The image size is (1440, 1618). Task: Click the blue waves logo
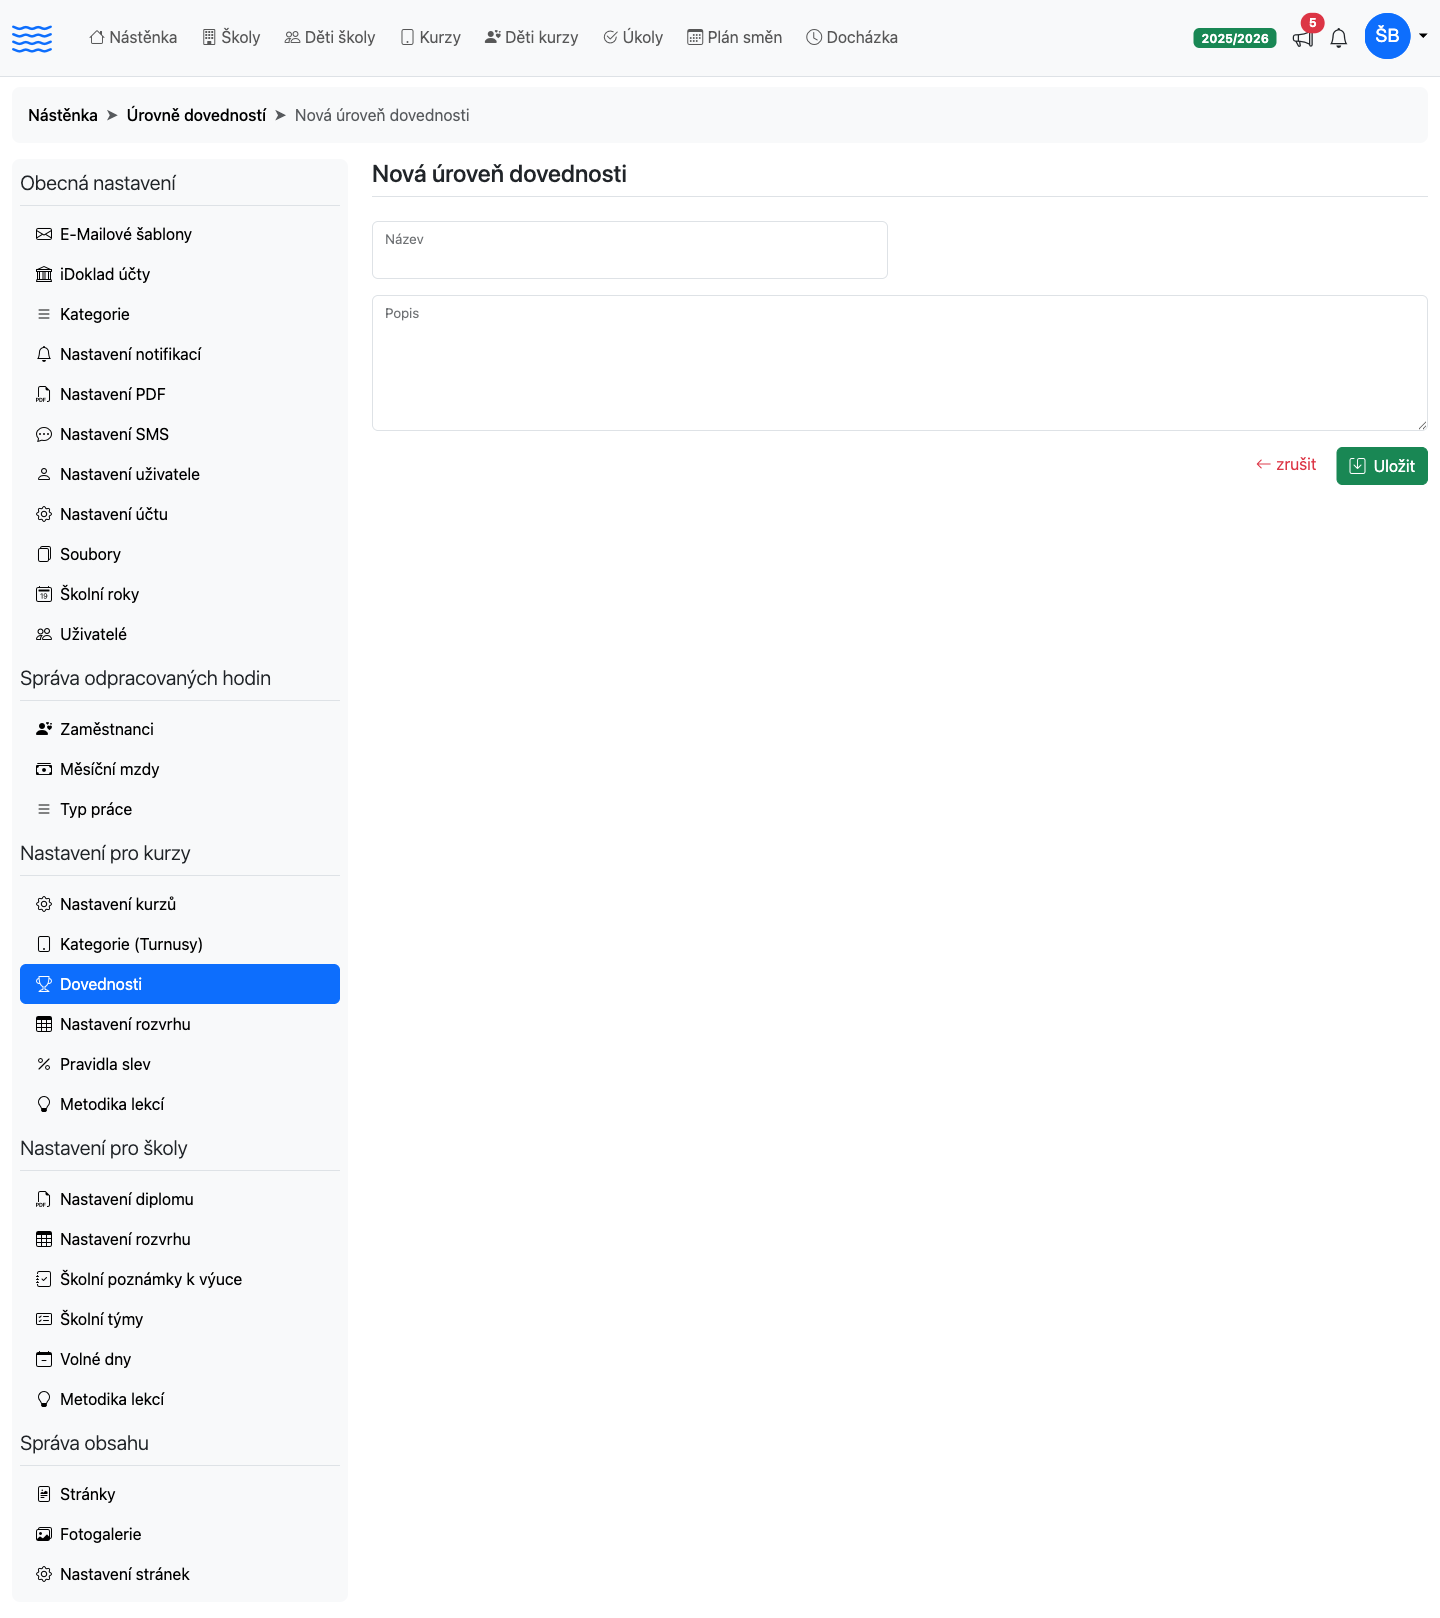point(32,38)
